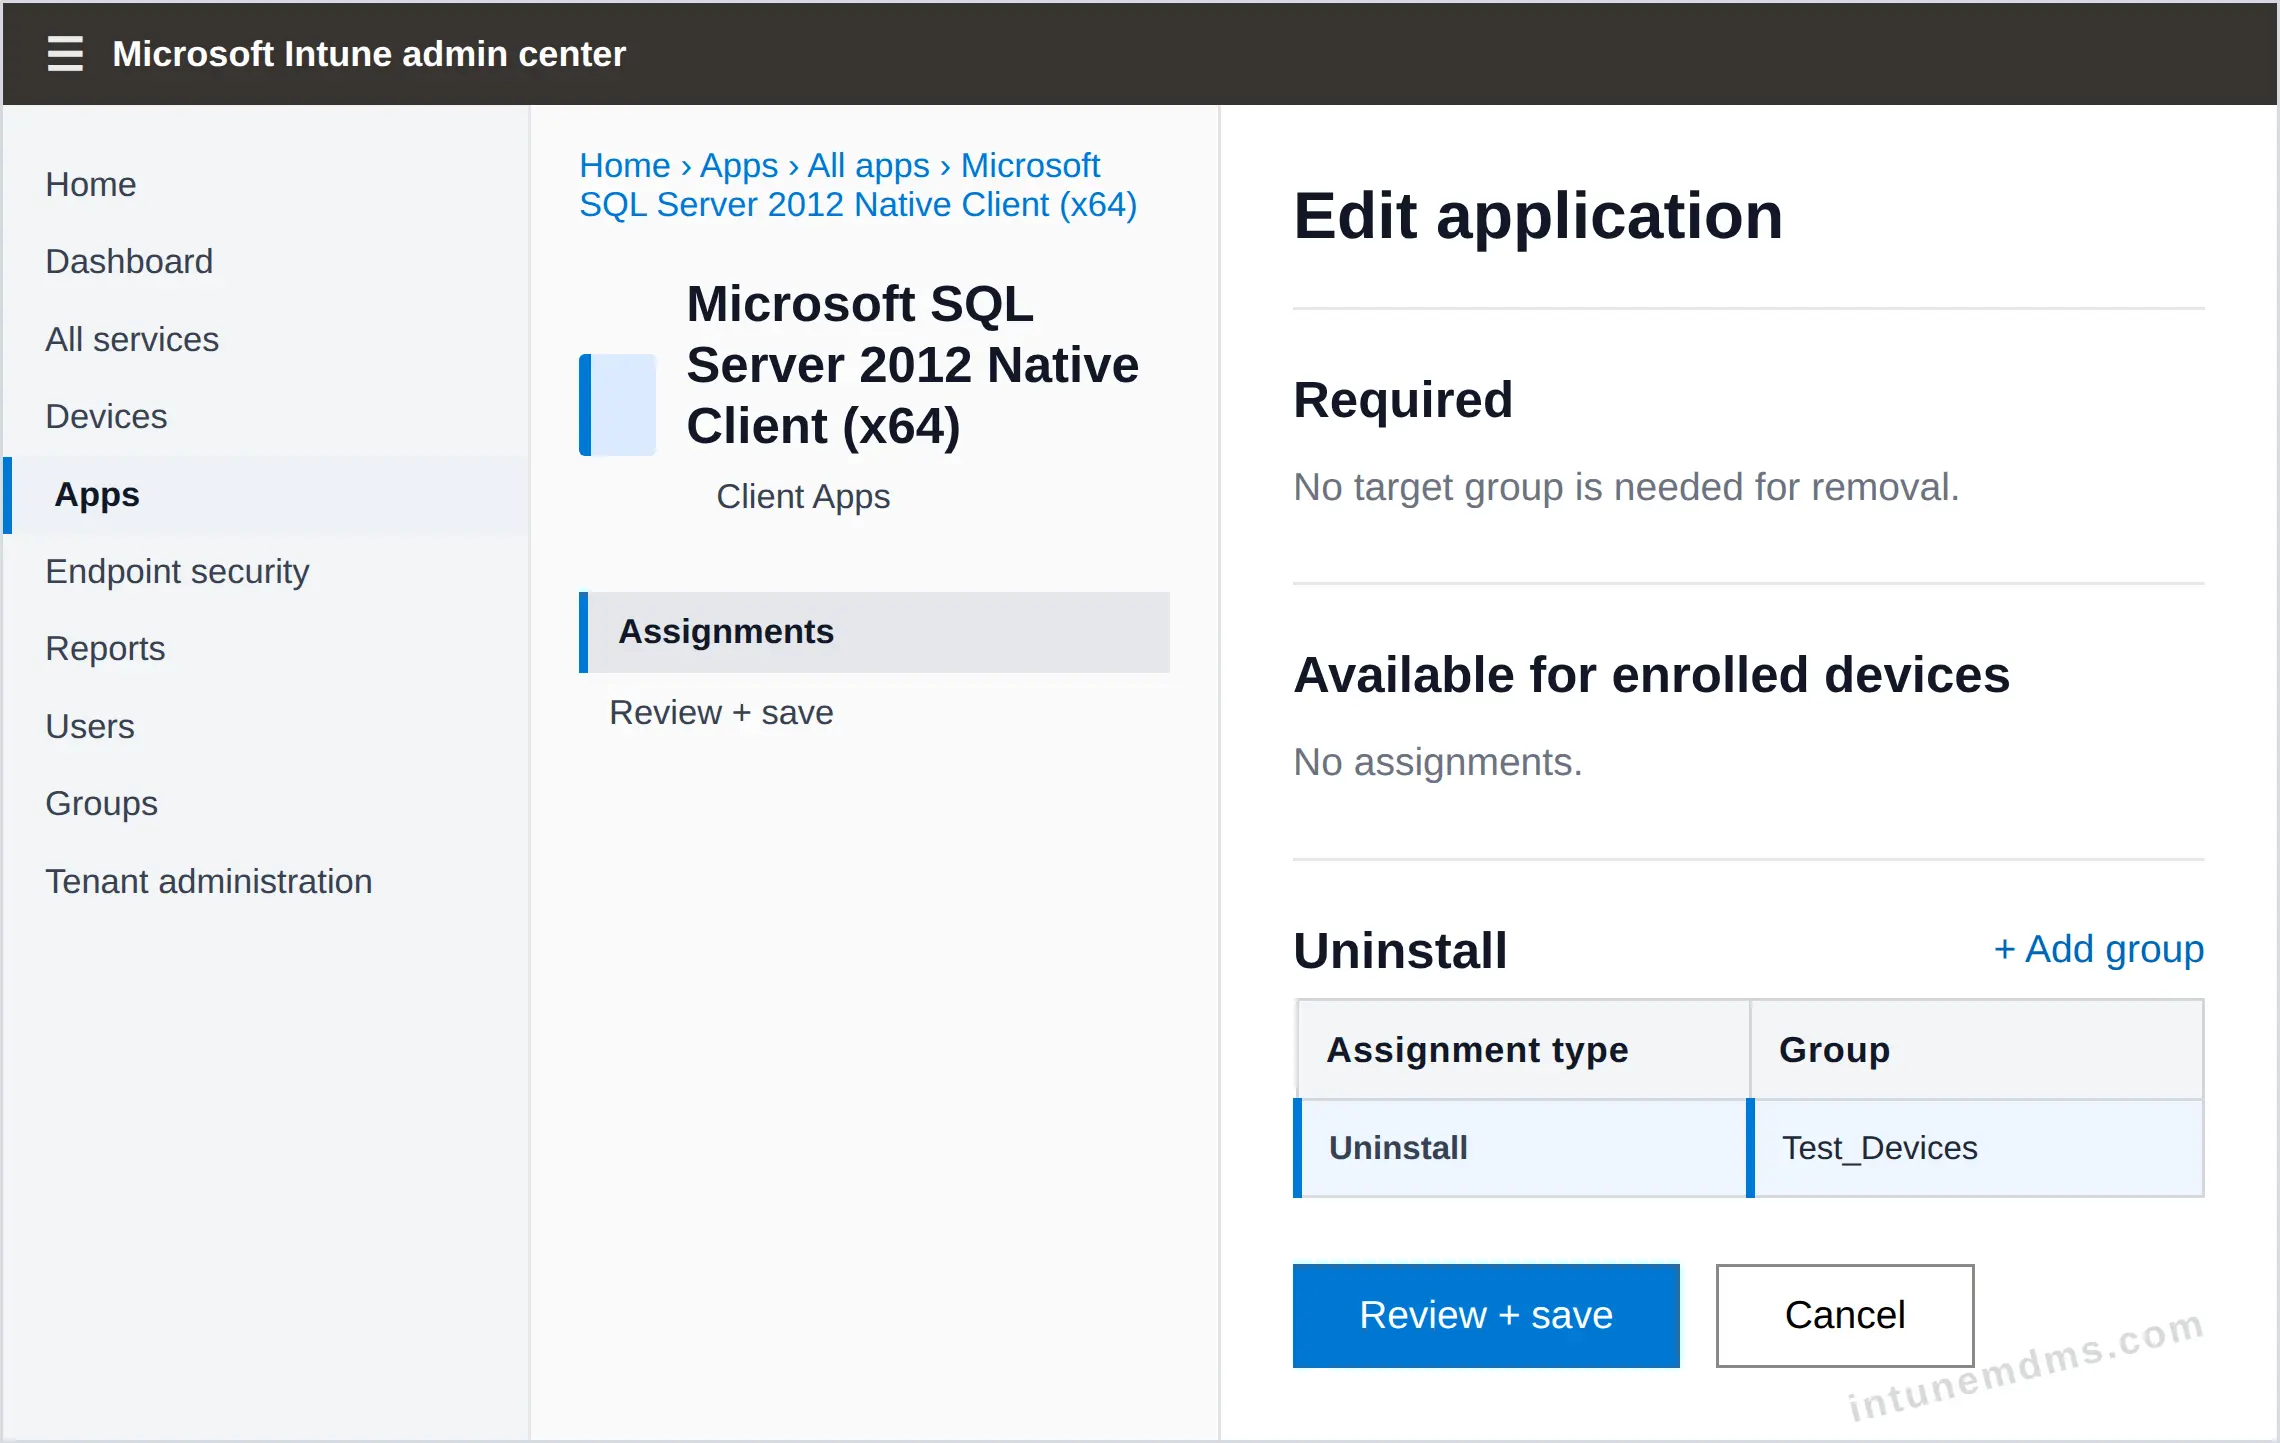Click the Microsoft Intune admin center title

pos(369,53)
